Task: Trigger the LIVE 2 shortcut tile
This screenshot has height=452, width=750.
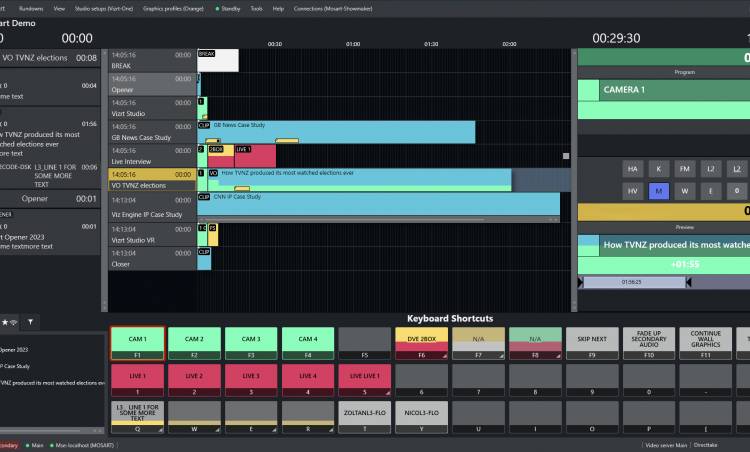Action: click(x=194, y=378)
